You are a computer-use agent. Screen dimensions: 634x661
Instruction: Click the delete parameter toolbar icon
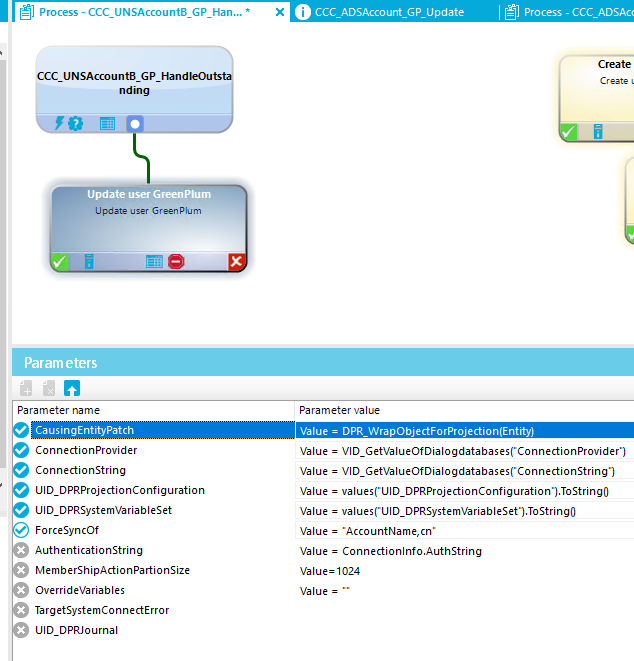(49, 388)
